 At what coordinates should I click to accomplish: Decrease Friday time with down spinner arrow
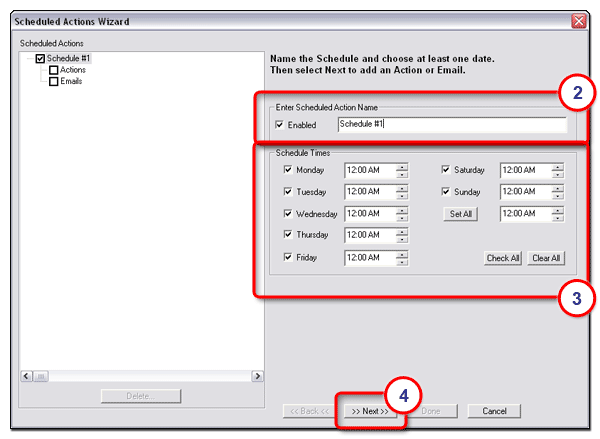(402, 261)
